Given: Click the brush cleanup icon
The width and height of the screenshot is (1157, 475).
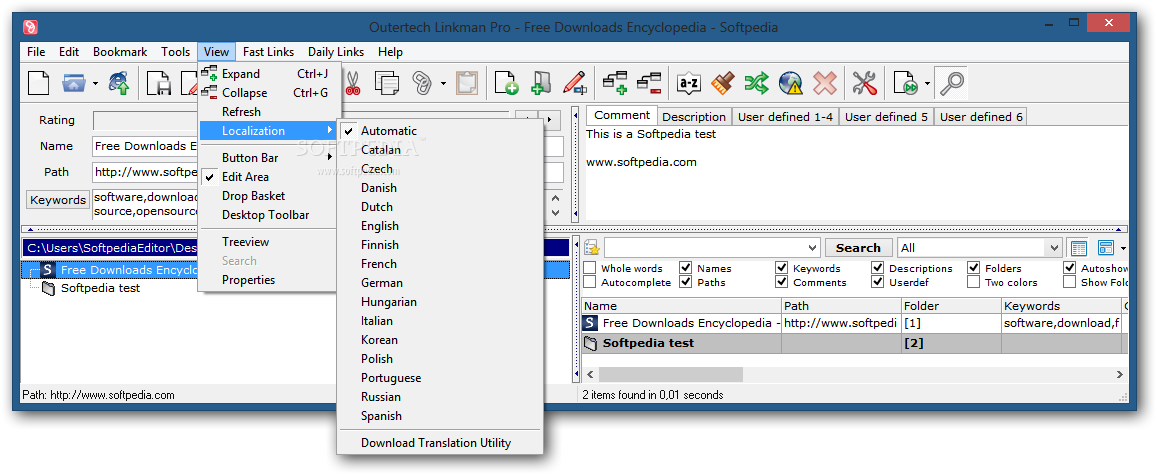Looking at the screenshot, I should click(x=722, y=83).
